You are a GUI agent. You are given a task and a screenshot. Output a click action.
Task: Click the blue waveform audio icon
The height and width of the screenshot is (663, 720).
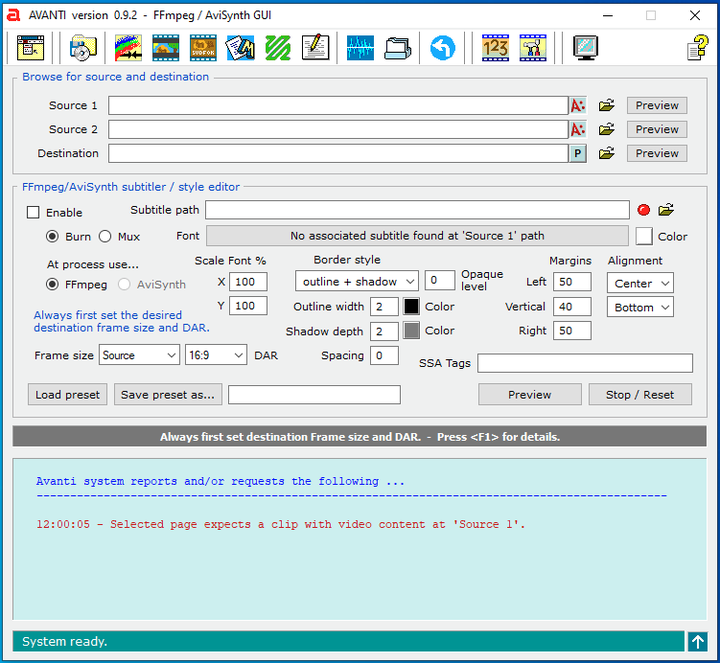pos(360,47)
